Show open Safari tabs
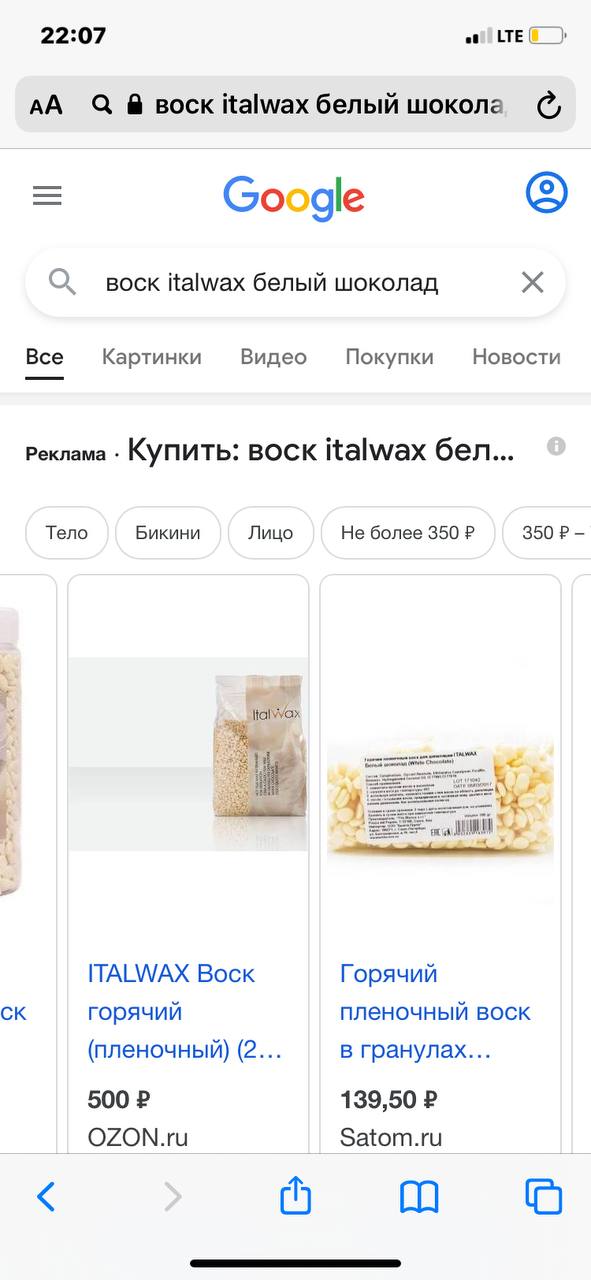 [x=544, y=1196]
